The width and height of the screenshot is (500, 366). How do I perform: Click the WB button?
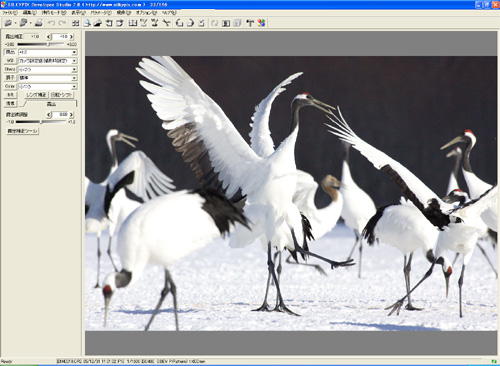click(x=10, y=61)
